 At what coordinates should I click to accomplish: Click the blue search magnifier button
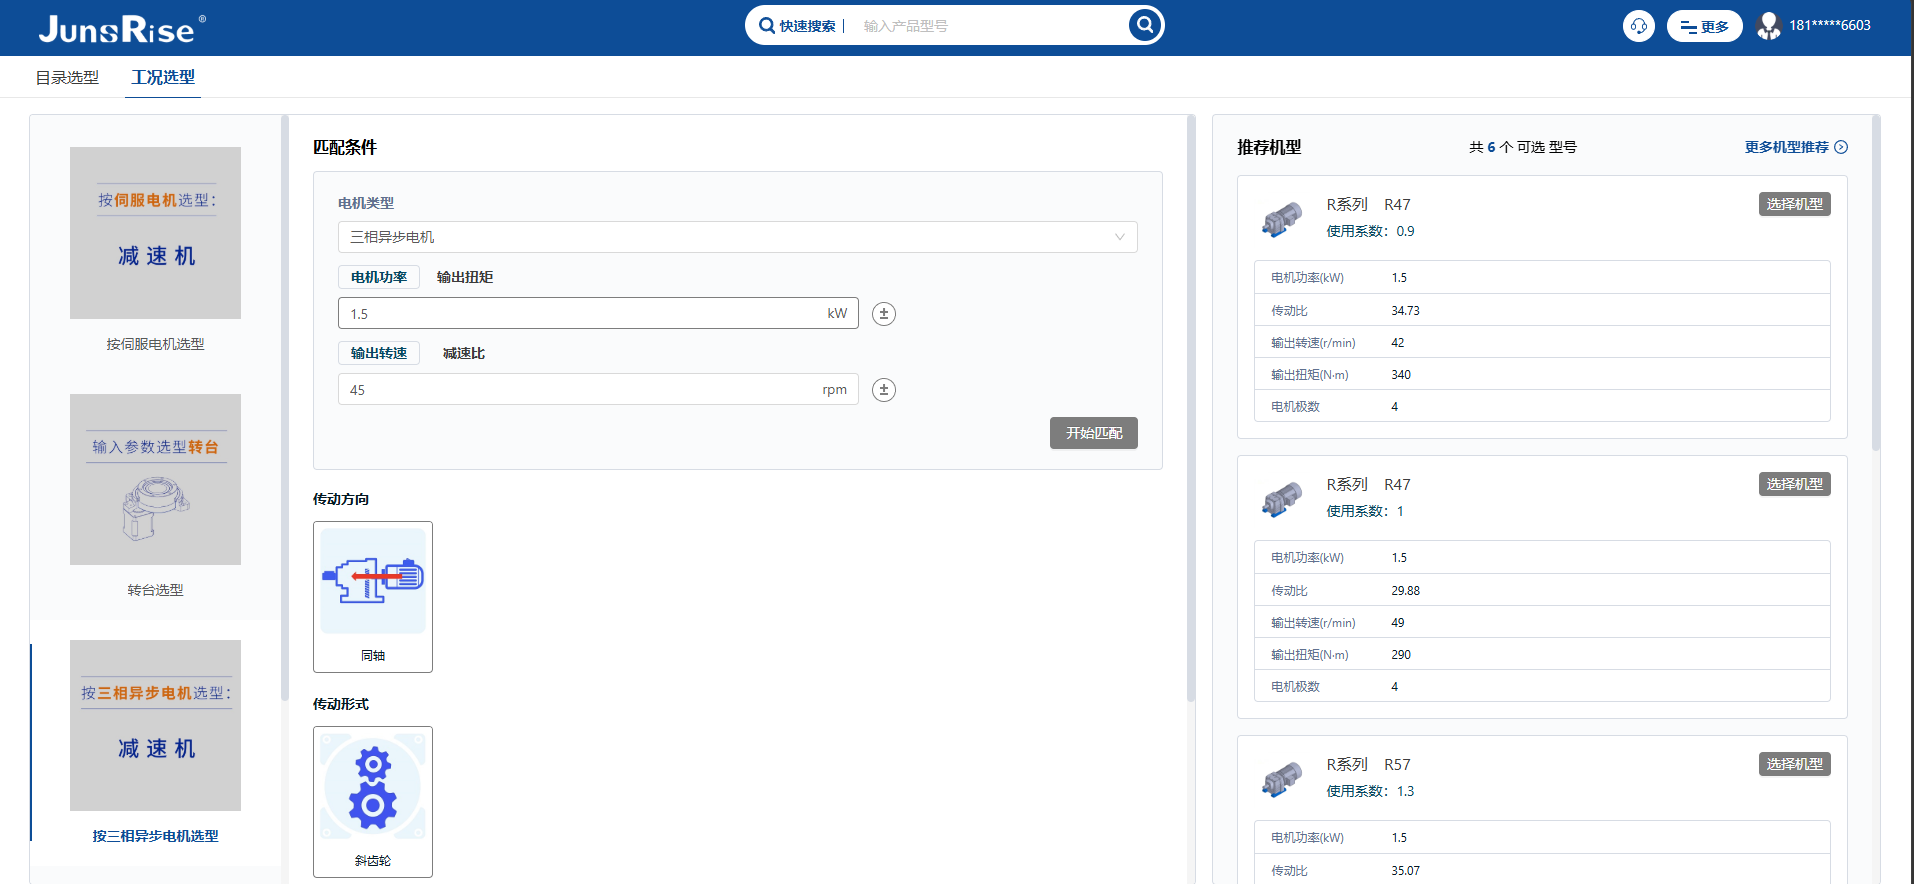pyautogui.click(x=1144, y=25)
